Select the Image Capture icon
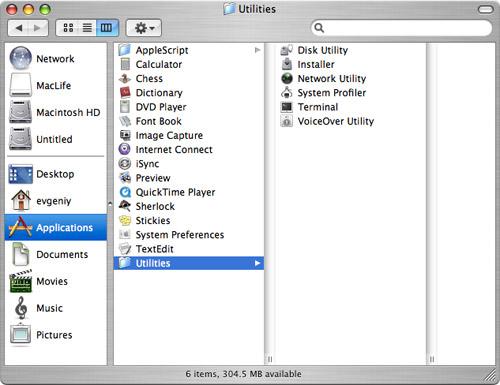The height and width of the screenshot is (385, 500). click(125, 135)
